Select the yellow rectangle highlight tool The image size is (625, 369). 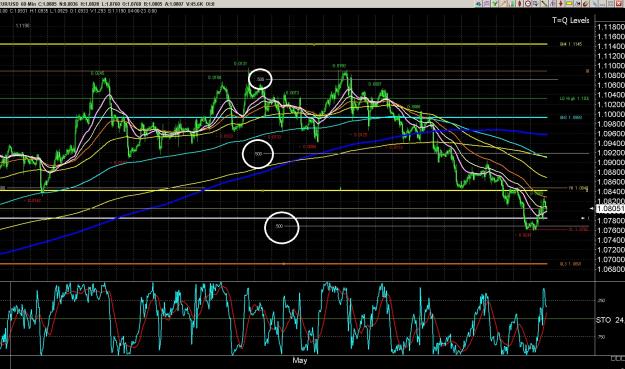point(569,4)
